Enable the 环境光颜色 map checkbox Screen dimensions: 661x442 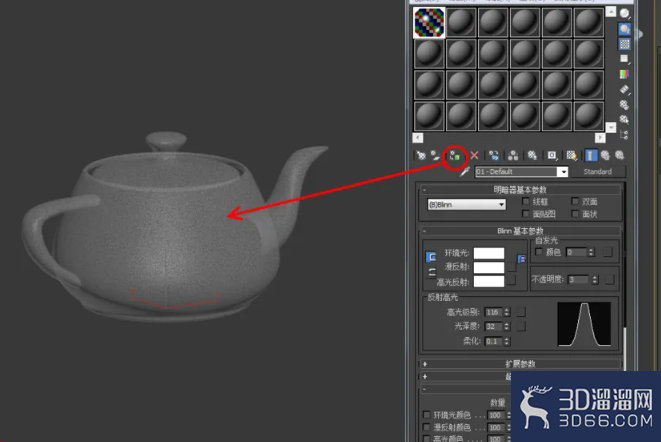[427, 415]
